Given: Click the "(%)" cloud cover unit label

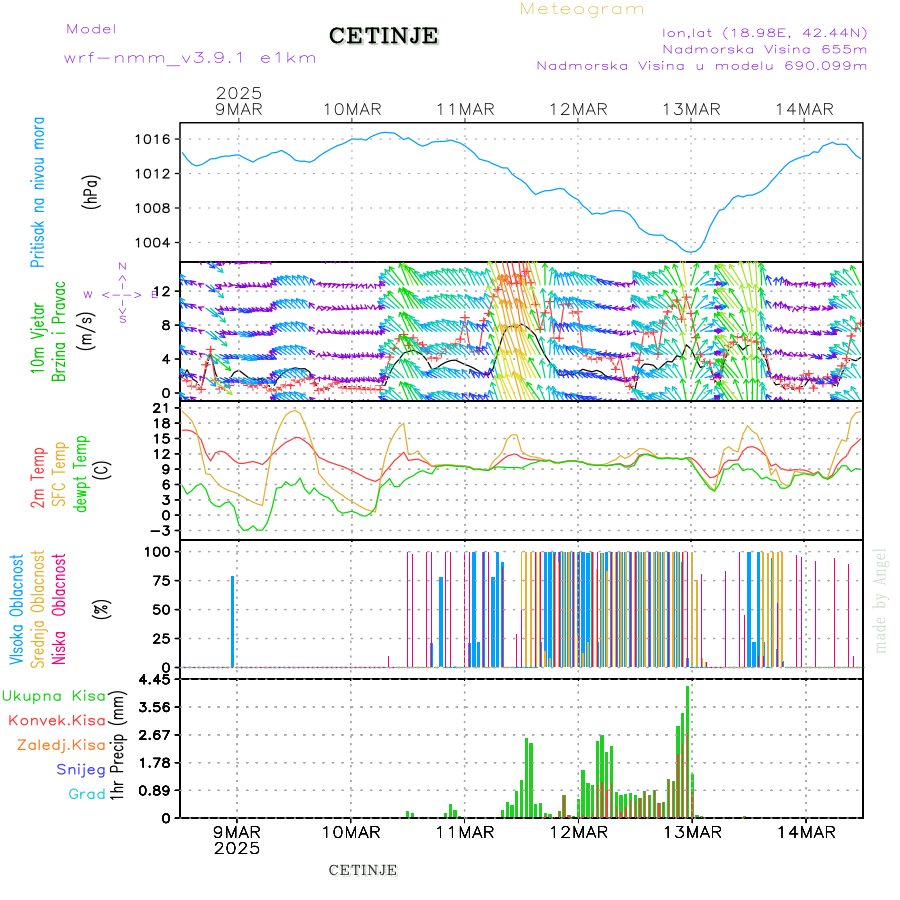Looking at the screenshot, I should (x=102, y=608).
